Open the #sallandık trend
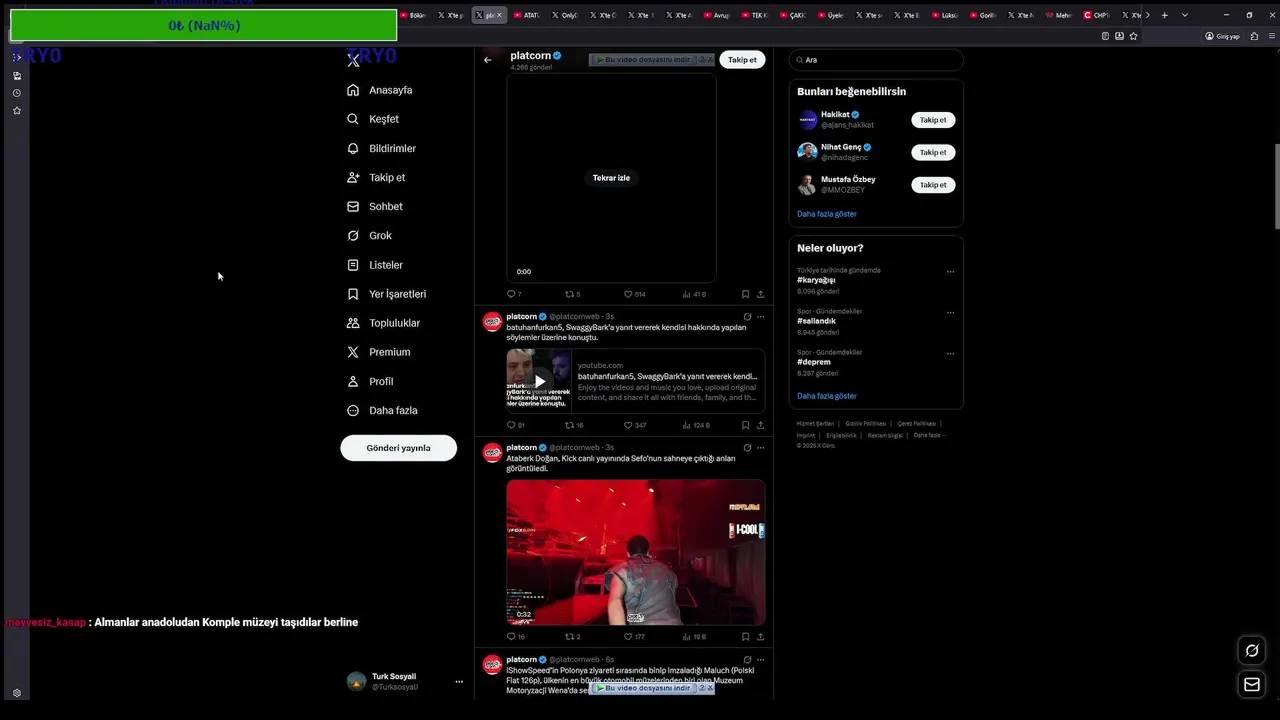1280x720 pixels. click(816, 321)
